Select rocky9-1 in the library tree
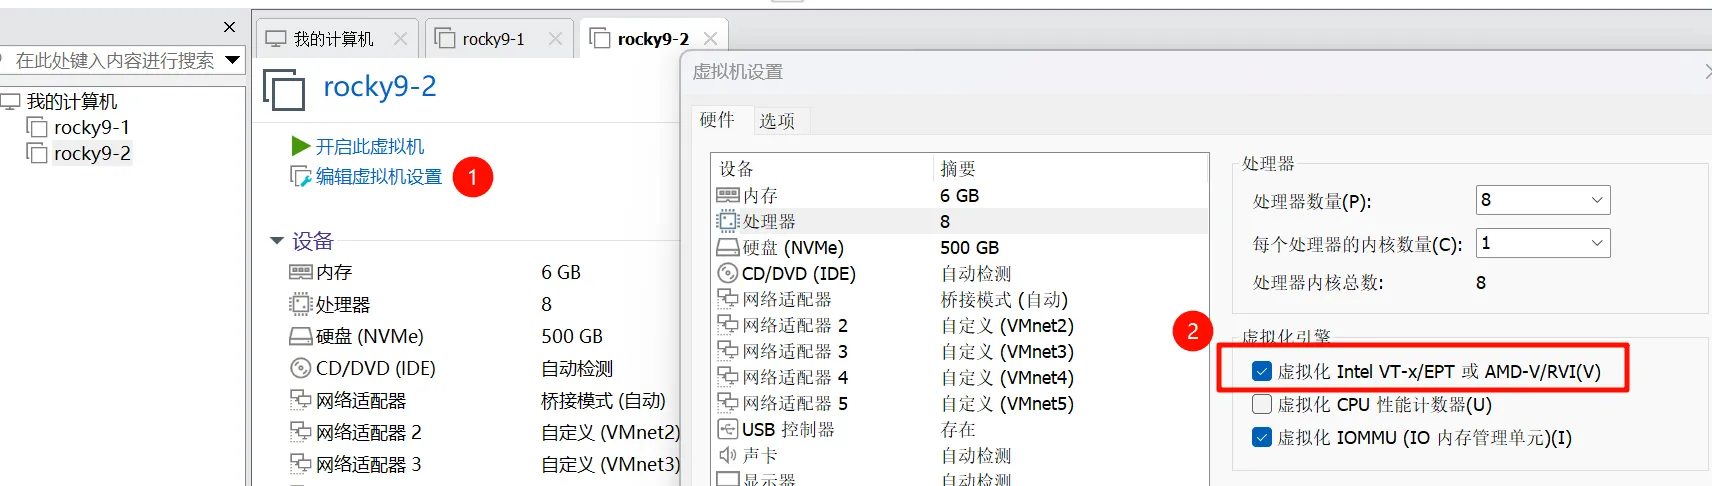The width and height of the screenshot is (1712, 486). pos(91,127)
